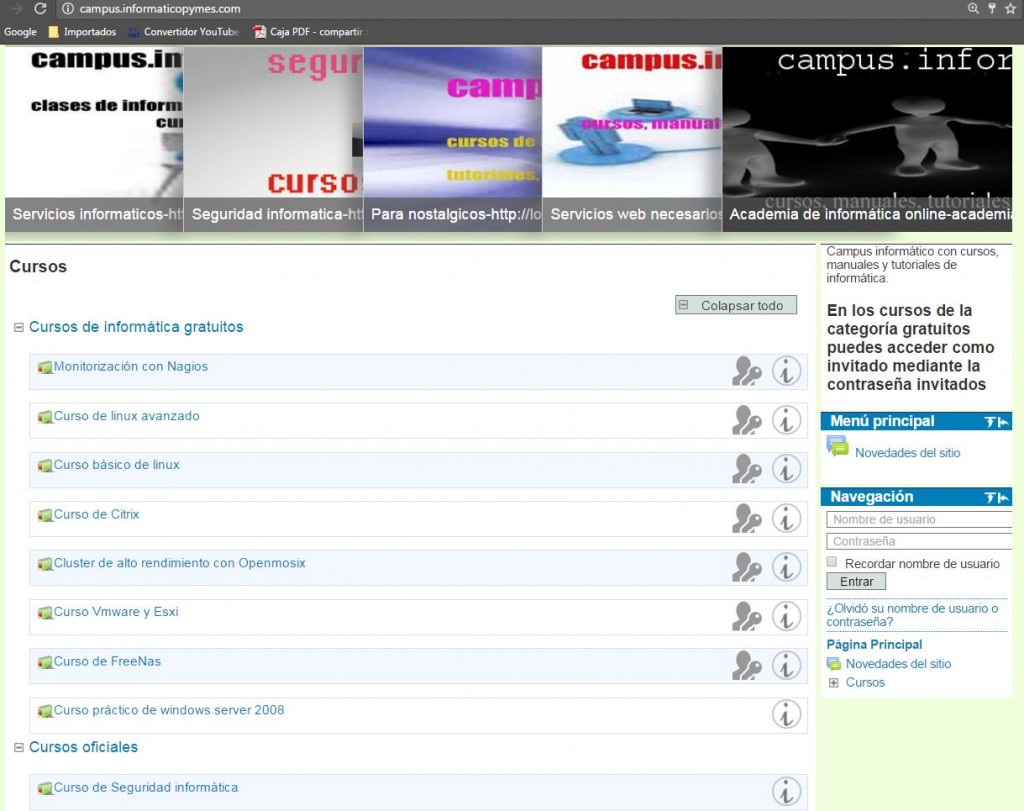This screenshot has width=1024, height=811.
Task: Open info icon for Curso de Seguridad informática
Action: coord(786,792)
